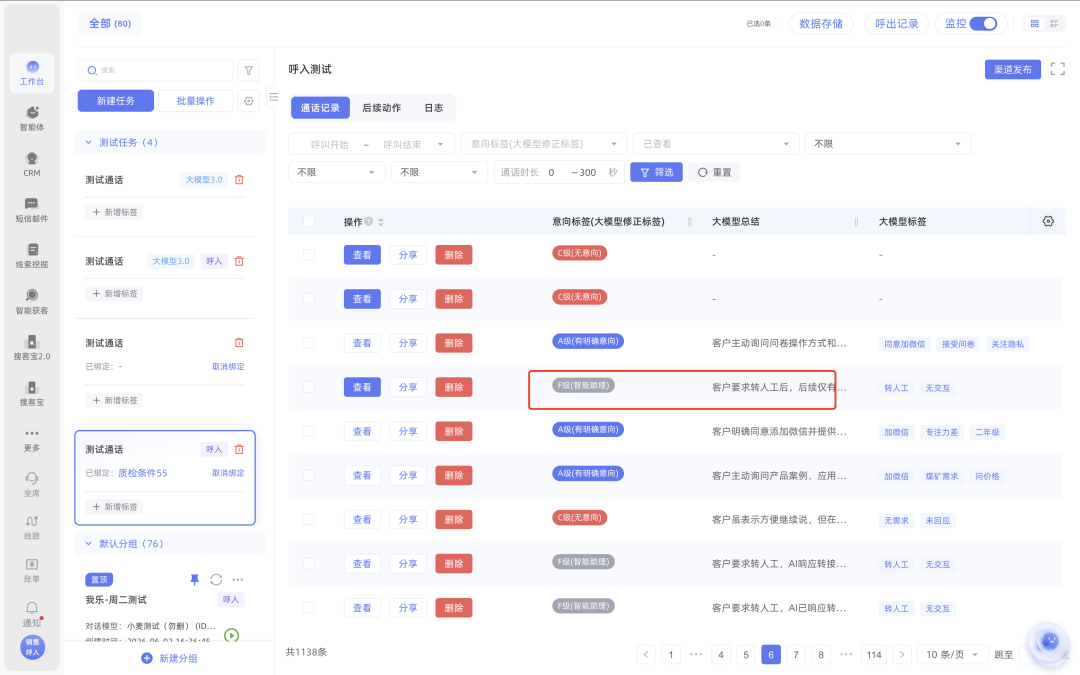Open the second 不限 dropdown before 通话时长
This screenshot has height=675, width=1080.
[439, 172]
